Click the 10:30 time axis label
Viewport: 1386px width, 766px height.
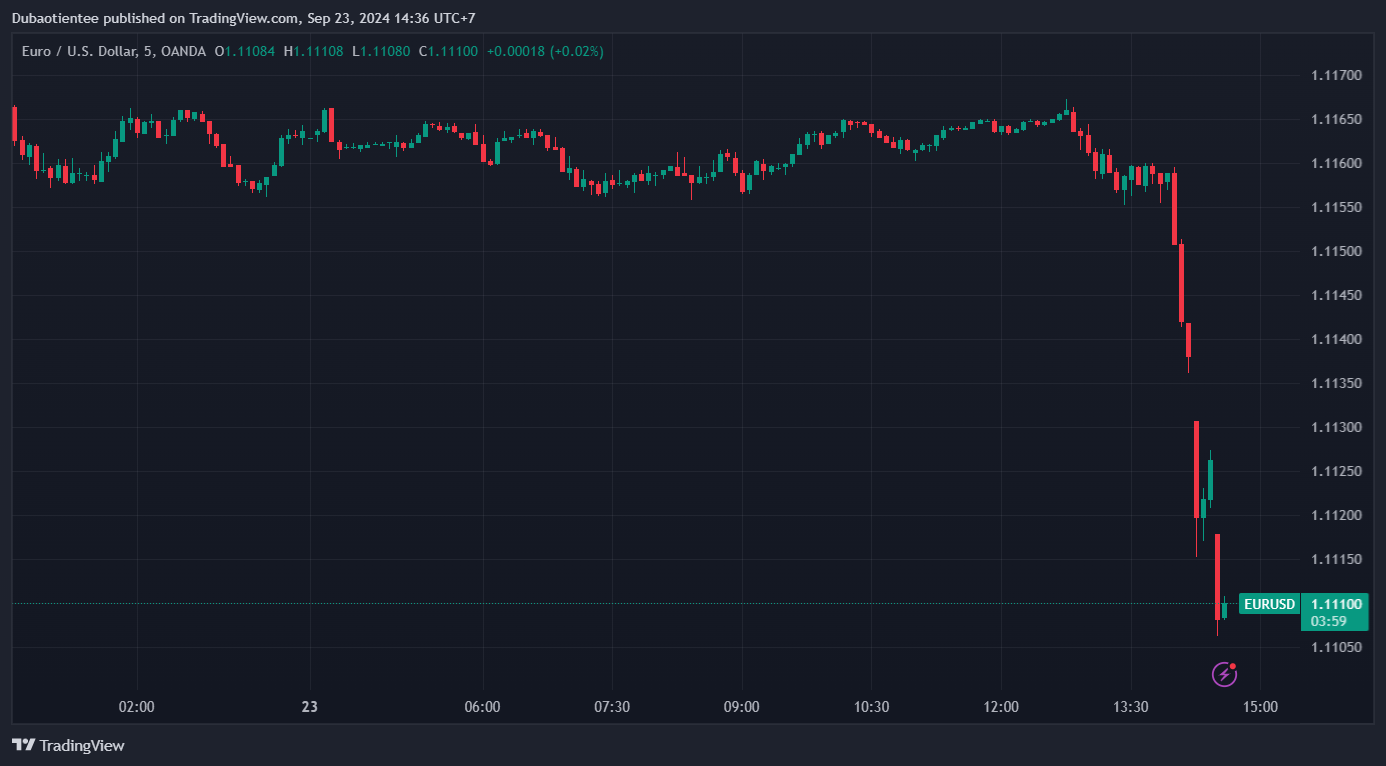pyautogui.click(x=871, y=707)
